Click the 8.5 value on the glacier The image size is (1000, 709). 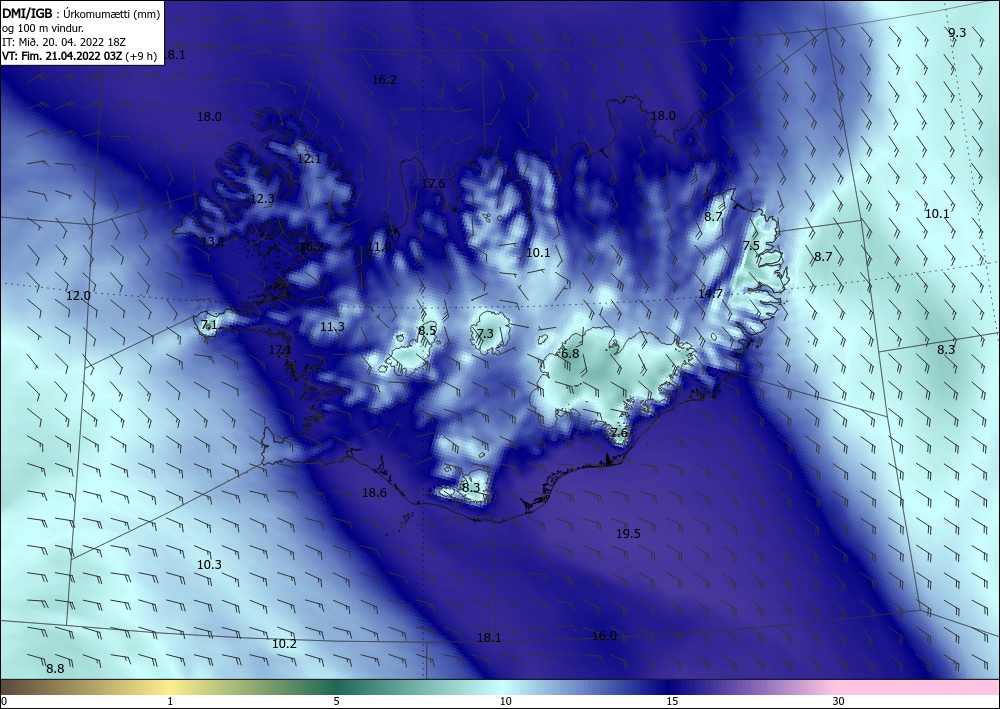(x=427, y=330)
